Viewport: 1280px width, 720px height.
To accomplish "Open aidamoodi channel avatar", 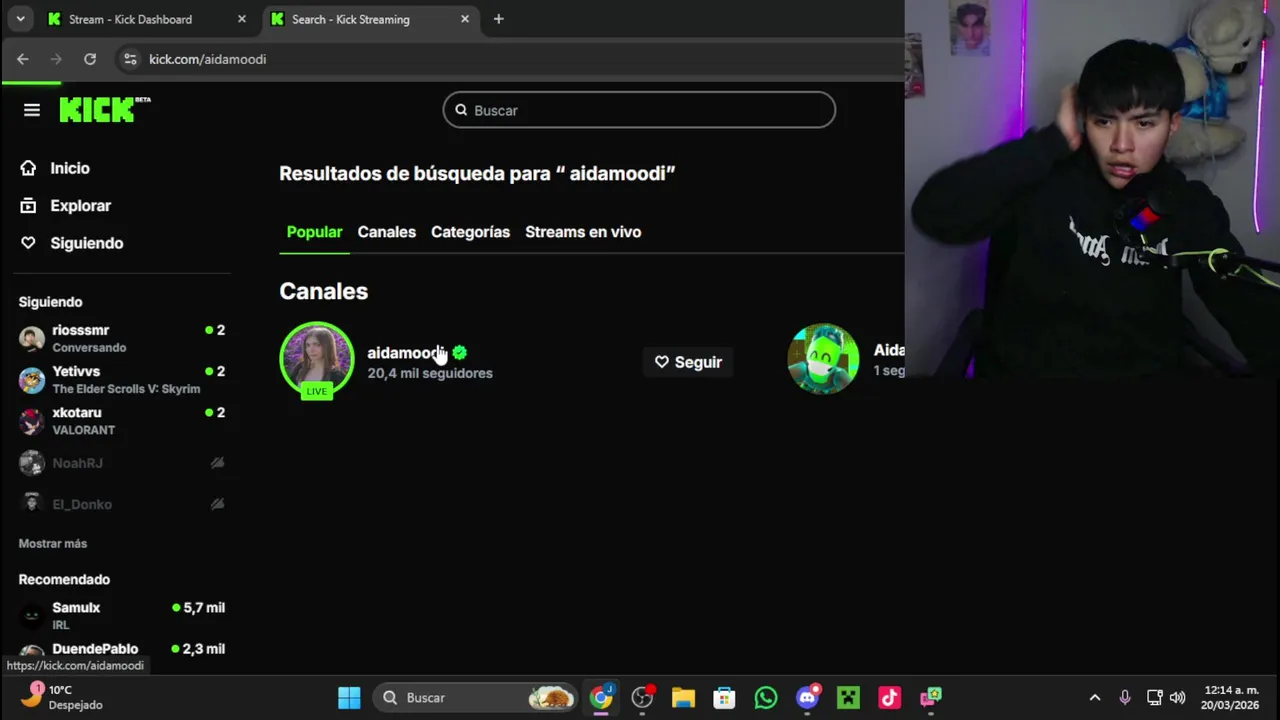I will point(316,358).
